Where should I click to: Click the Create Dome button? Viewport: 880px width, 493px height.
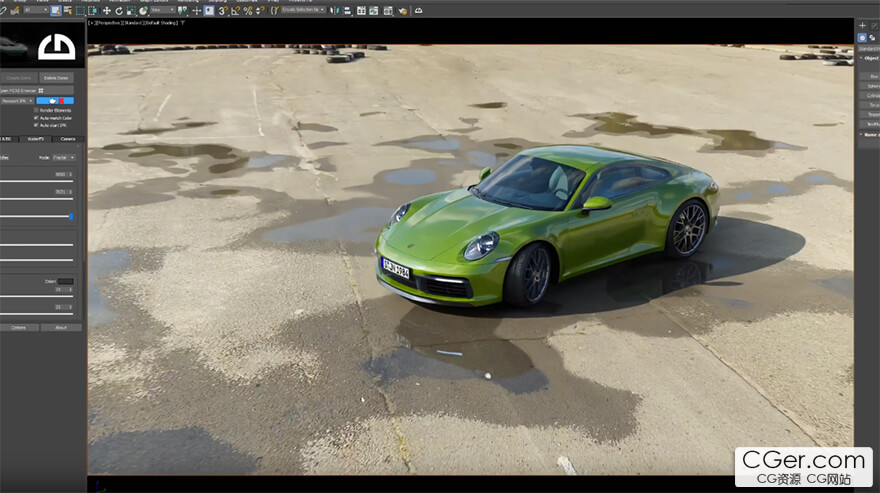click(x=19, y=78)
